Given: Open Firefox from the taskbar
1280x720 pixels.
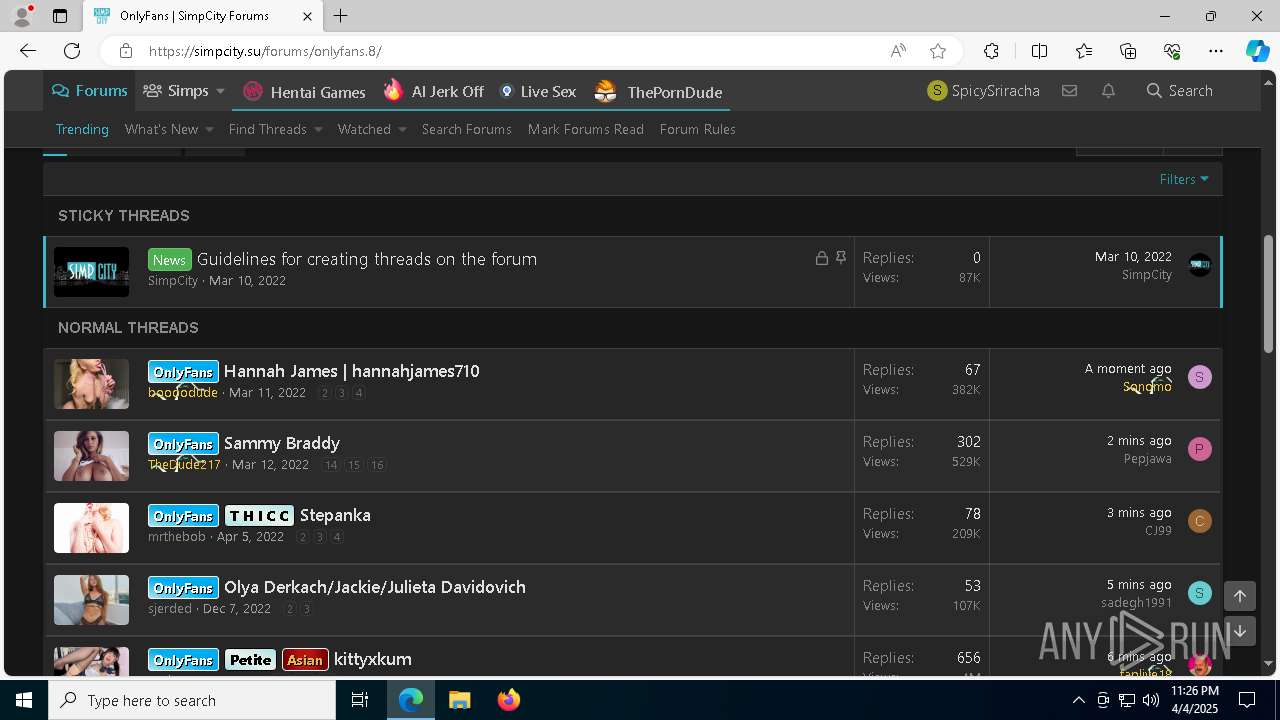Looking at the screenshot, I should tap(508, 700).
